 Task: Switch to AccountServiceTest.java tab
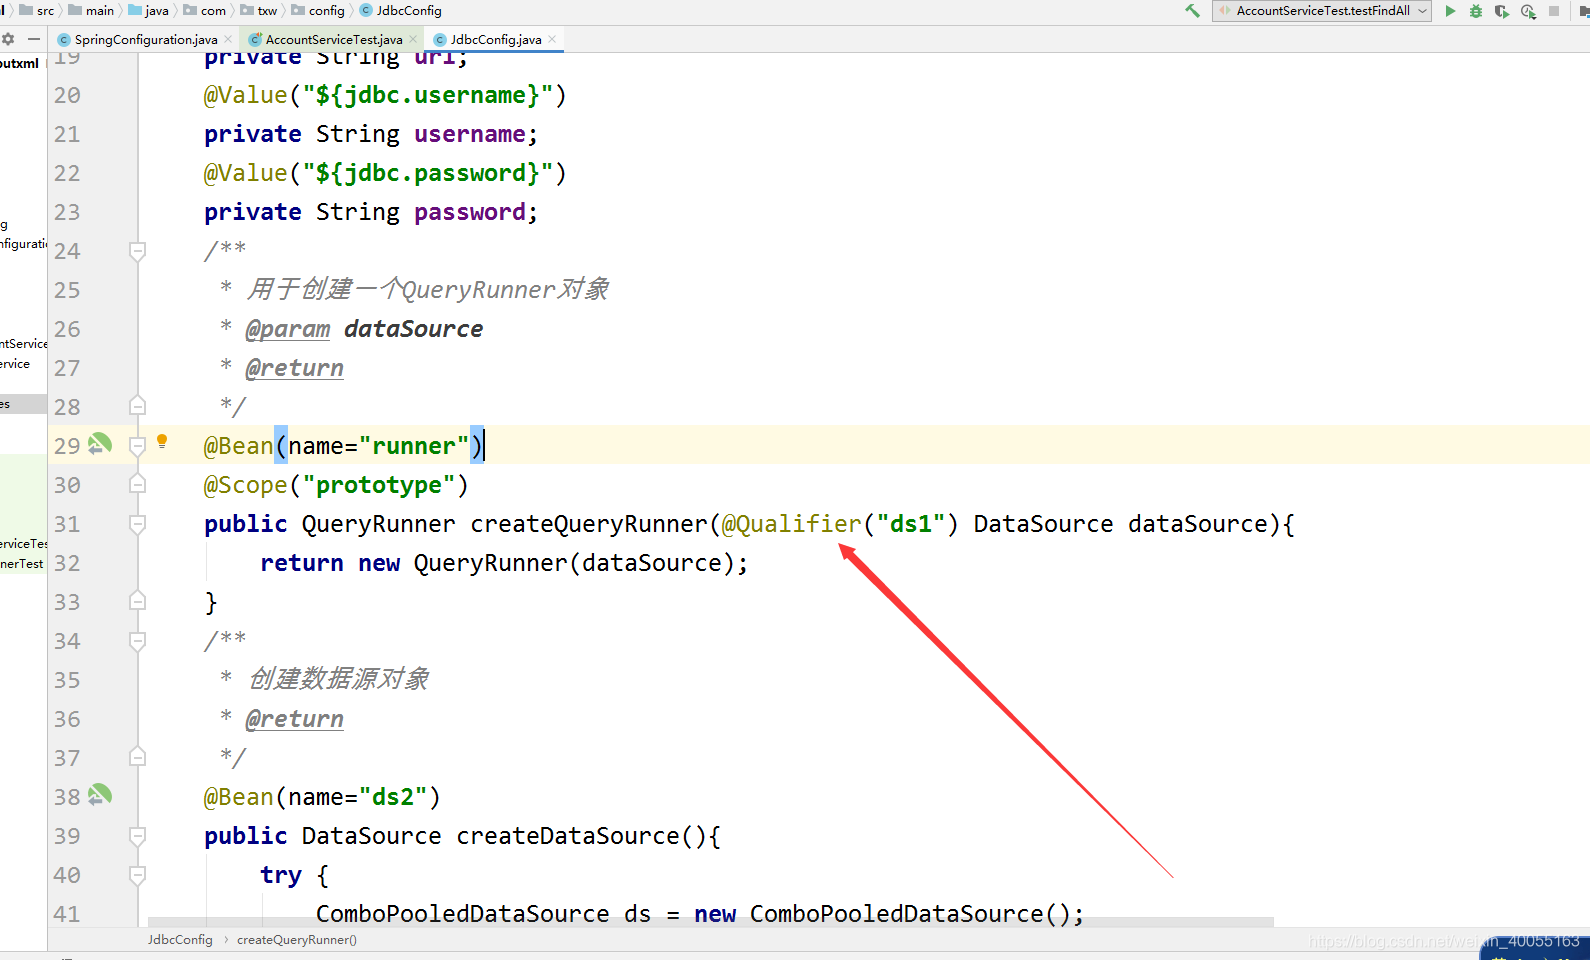(334, 39)
